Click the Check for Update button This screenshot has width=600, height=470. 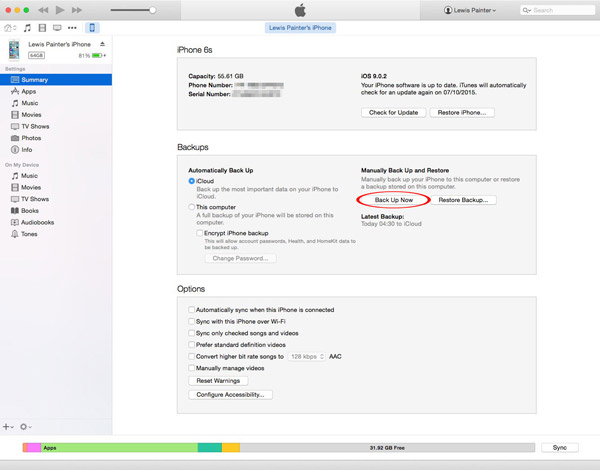click(392, 113)
